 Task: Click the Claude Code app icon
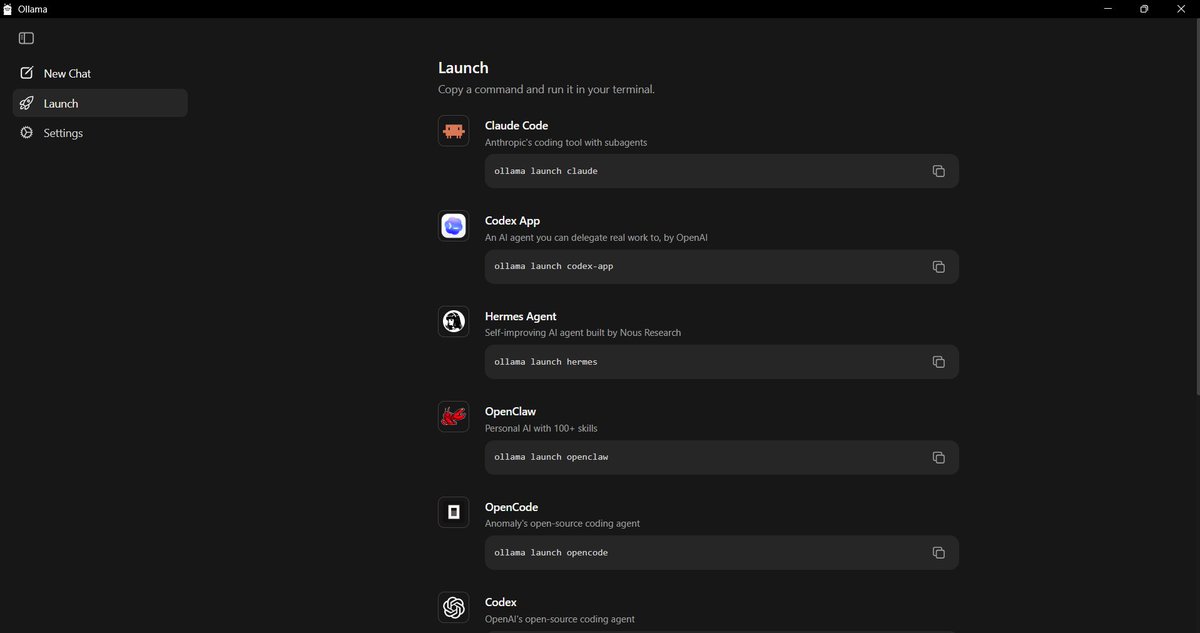(x=454, y=131)
